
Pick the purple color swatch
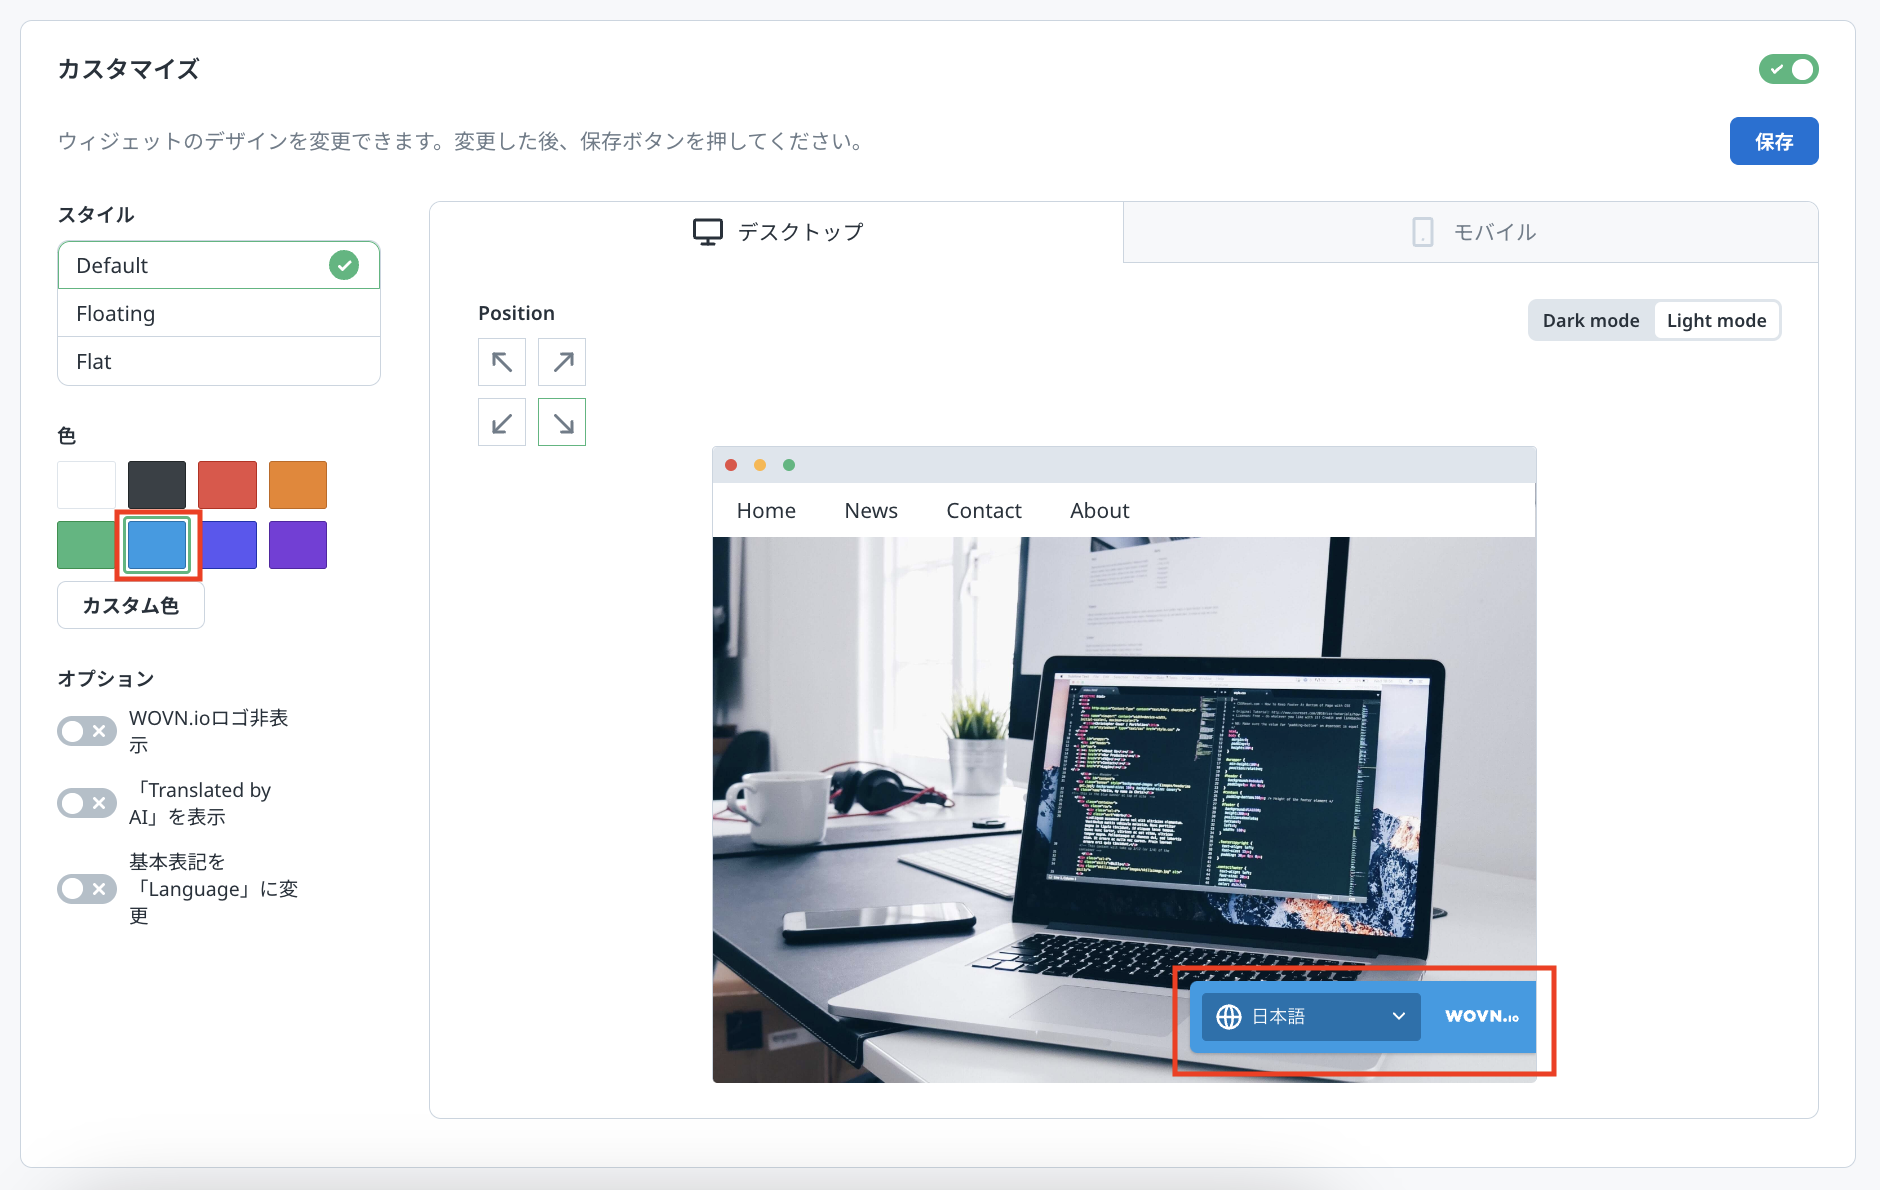click(x=298, y=545)
